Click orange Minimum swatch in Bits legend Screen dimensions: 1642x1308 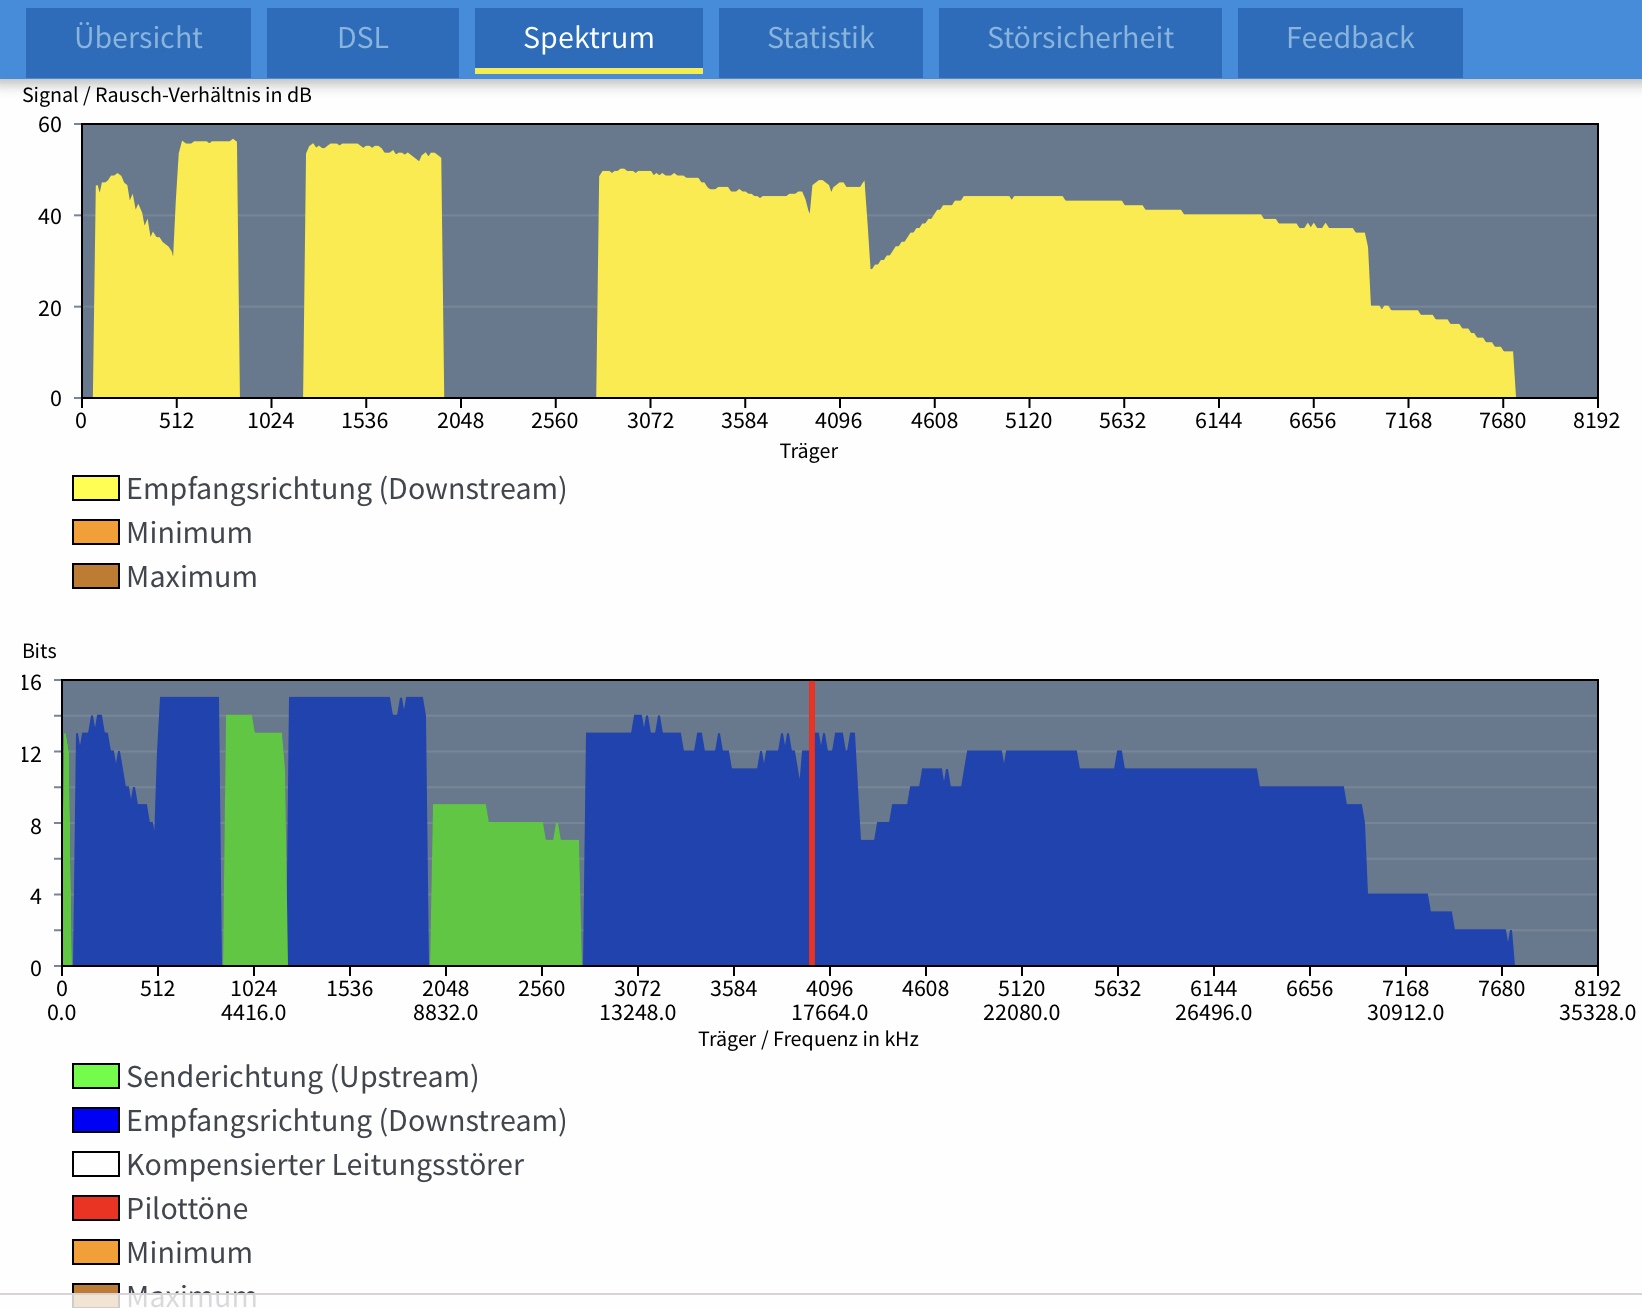[96, 1252]
